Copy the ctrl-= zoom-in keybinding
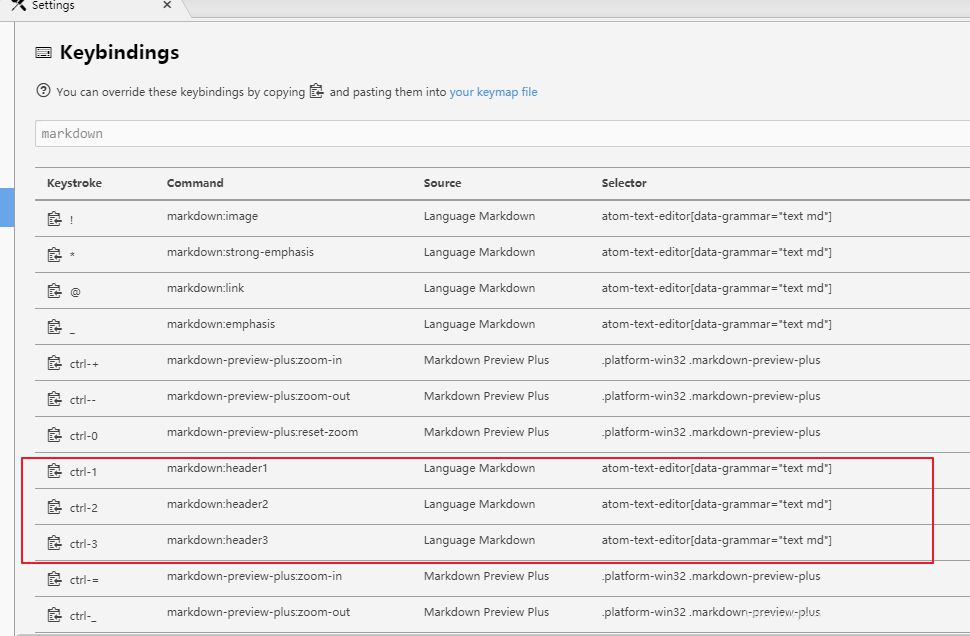Screen dimensions: 970x636 (55, 578)
